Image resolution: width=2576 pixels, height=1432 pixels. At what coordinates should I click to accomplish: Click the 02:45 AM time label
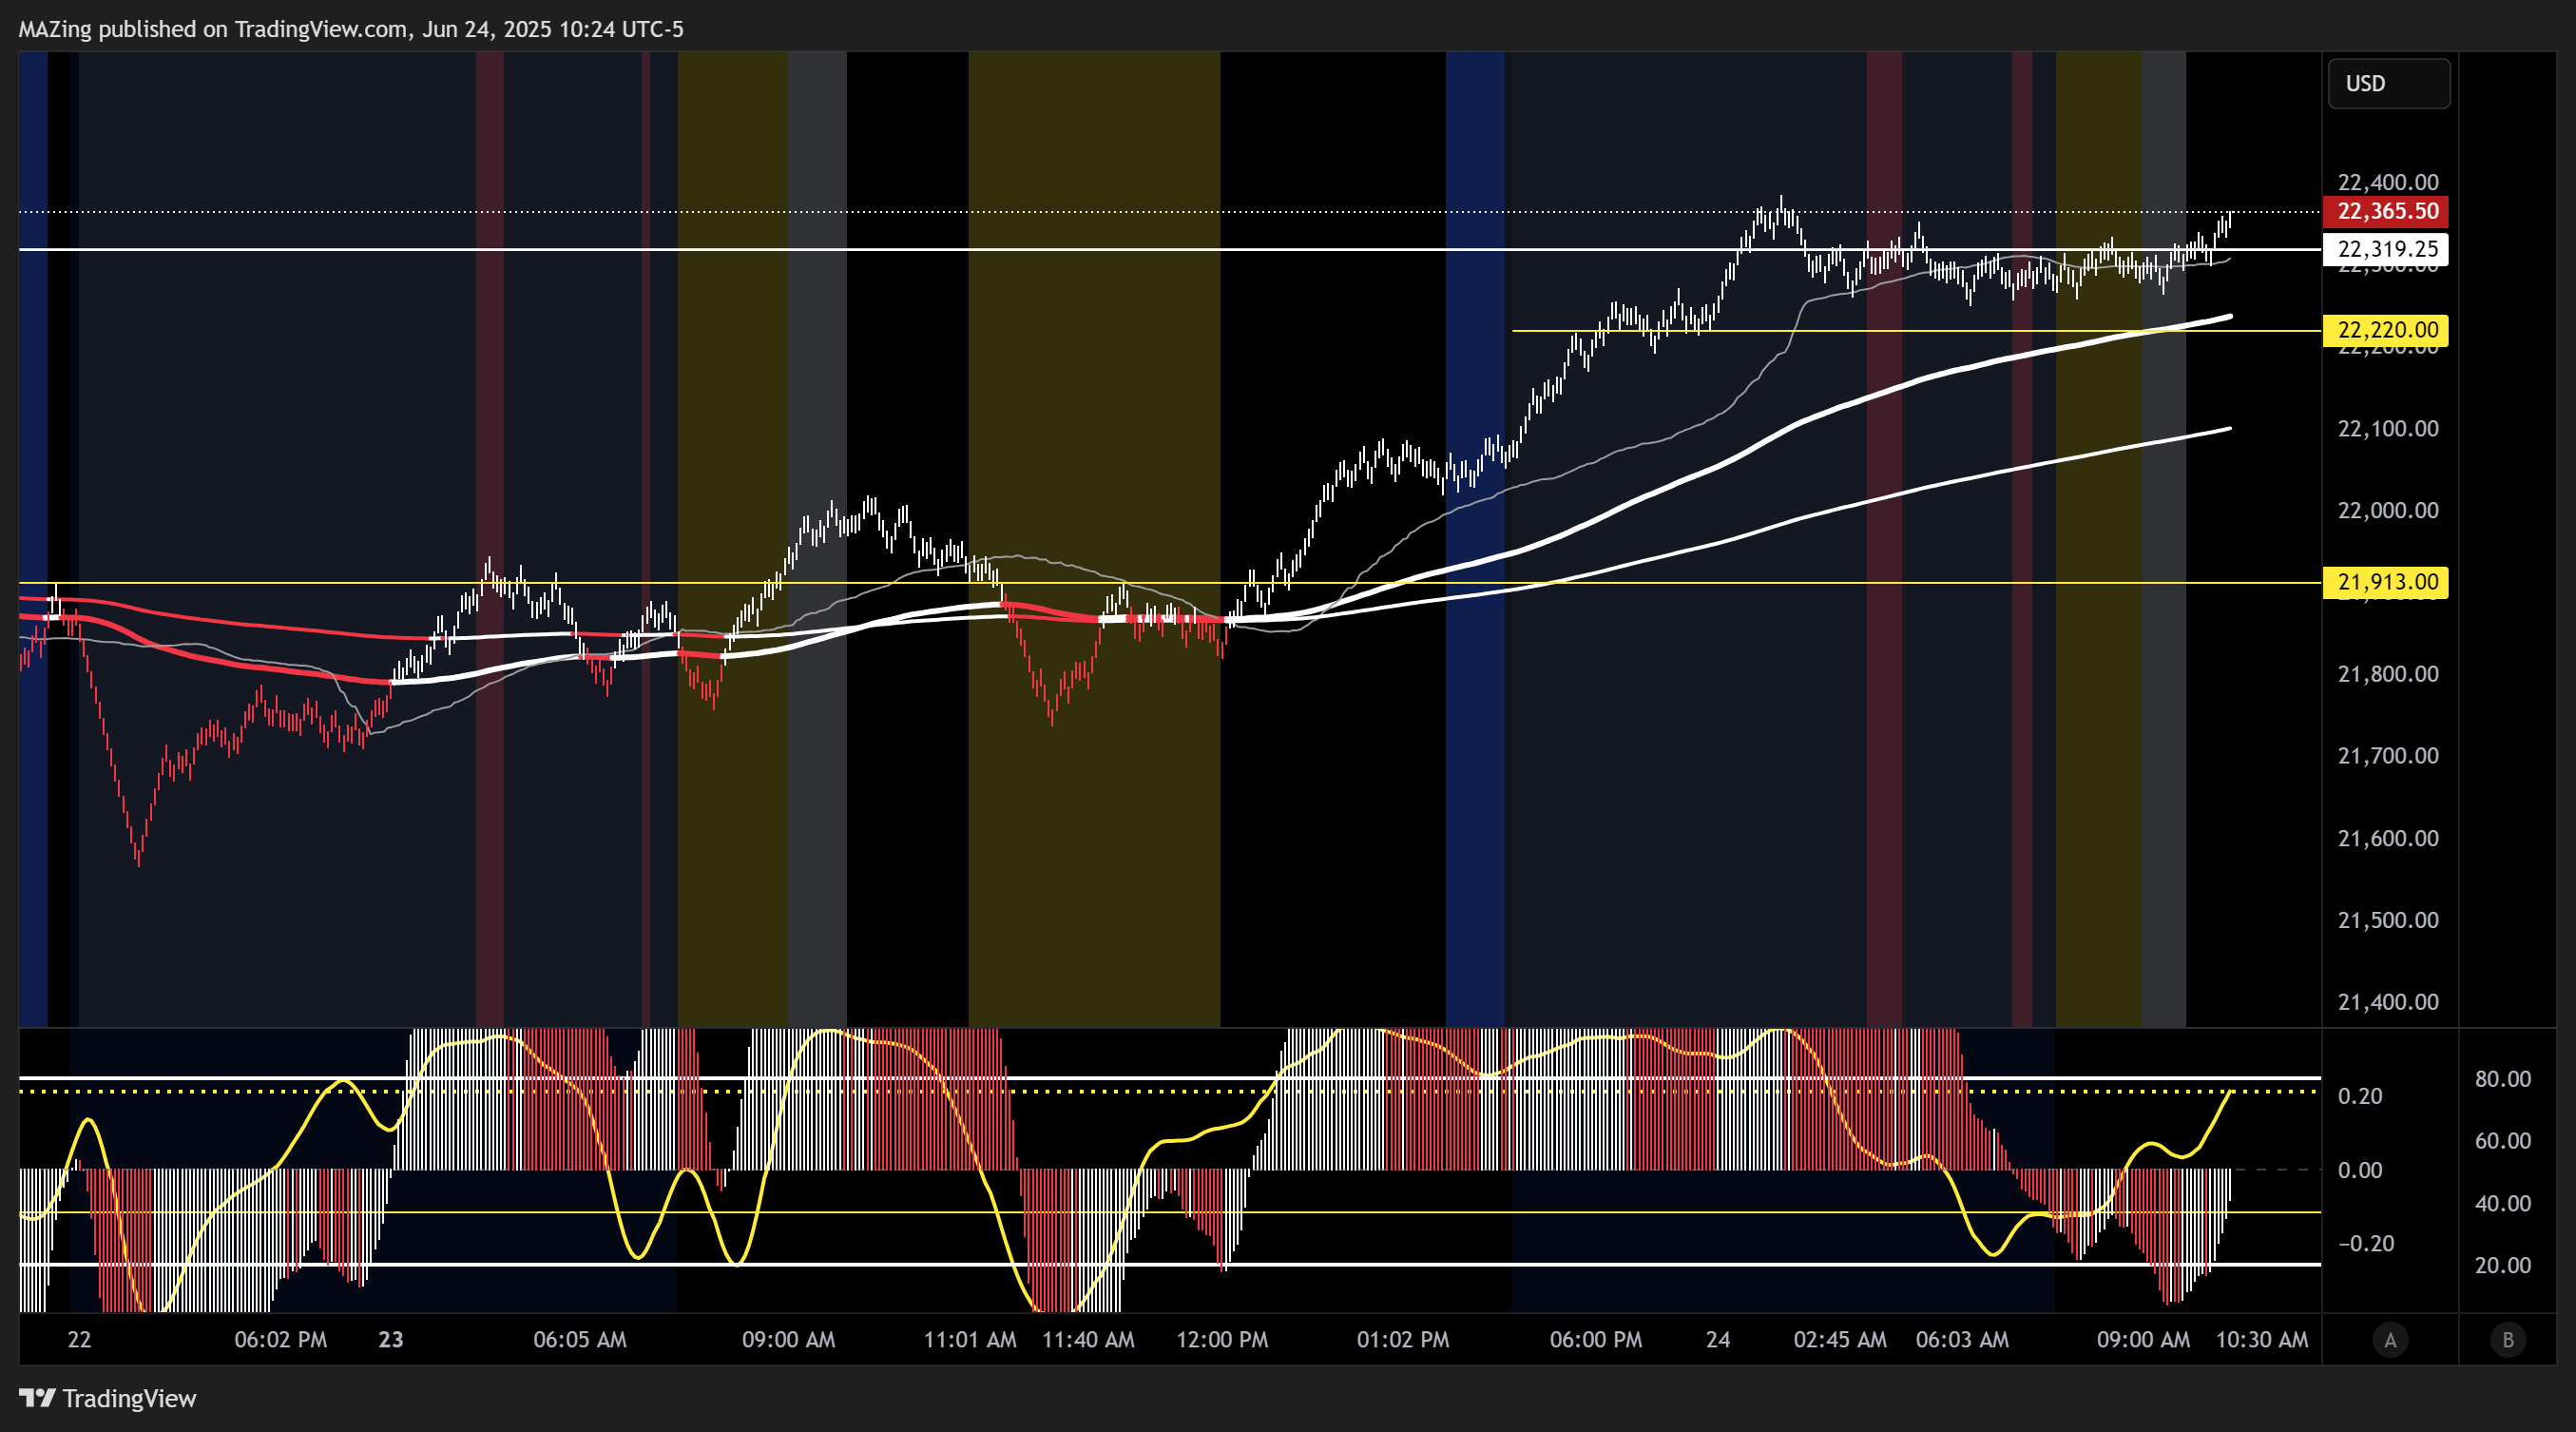coord(1840,1340)
